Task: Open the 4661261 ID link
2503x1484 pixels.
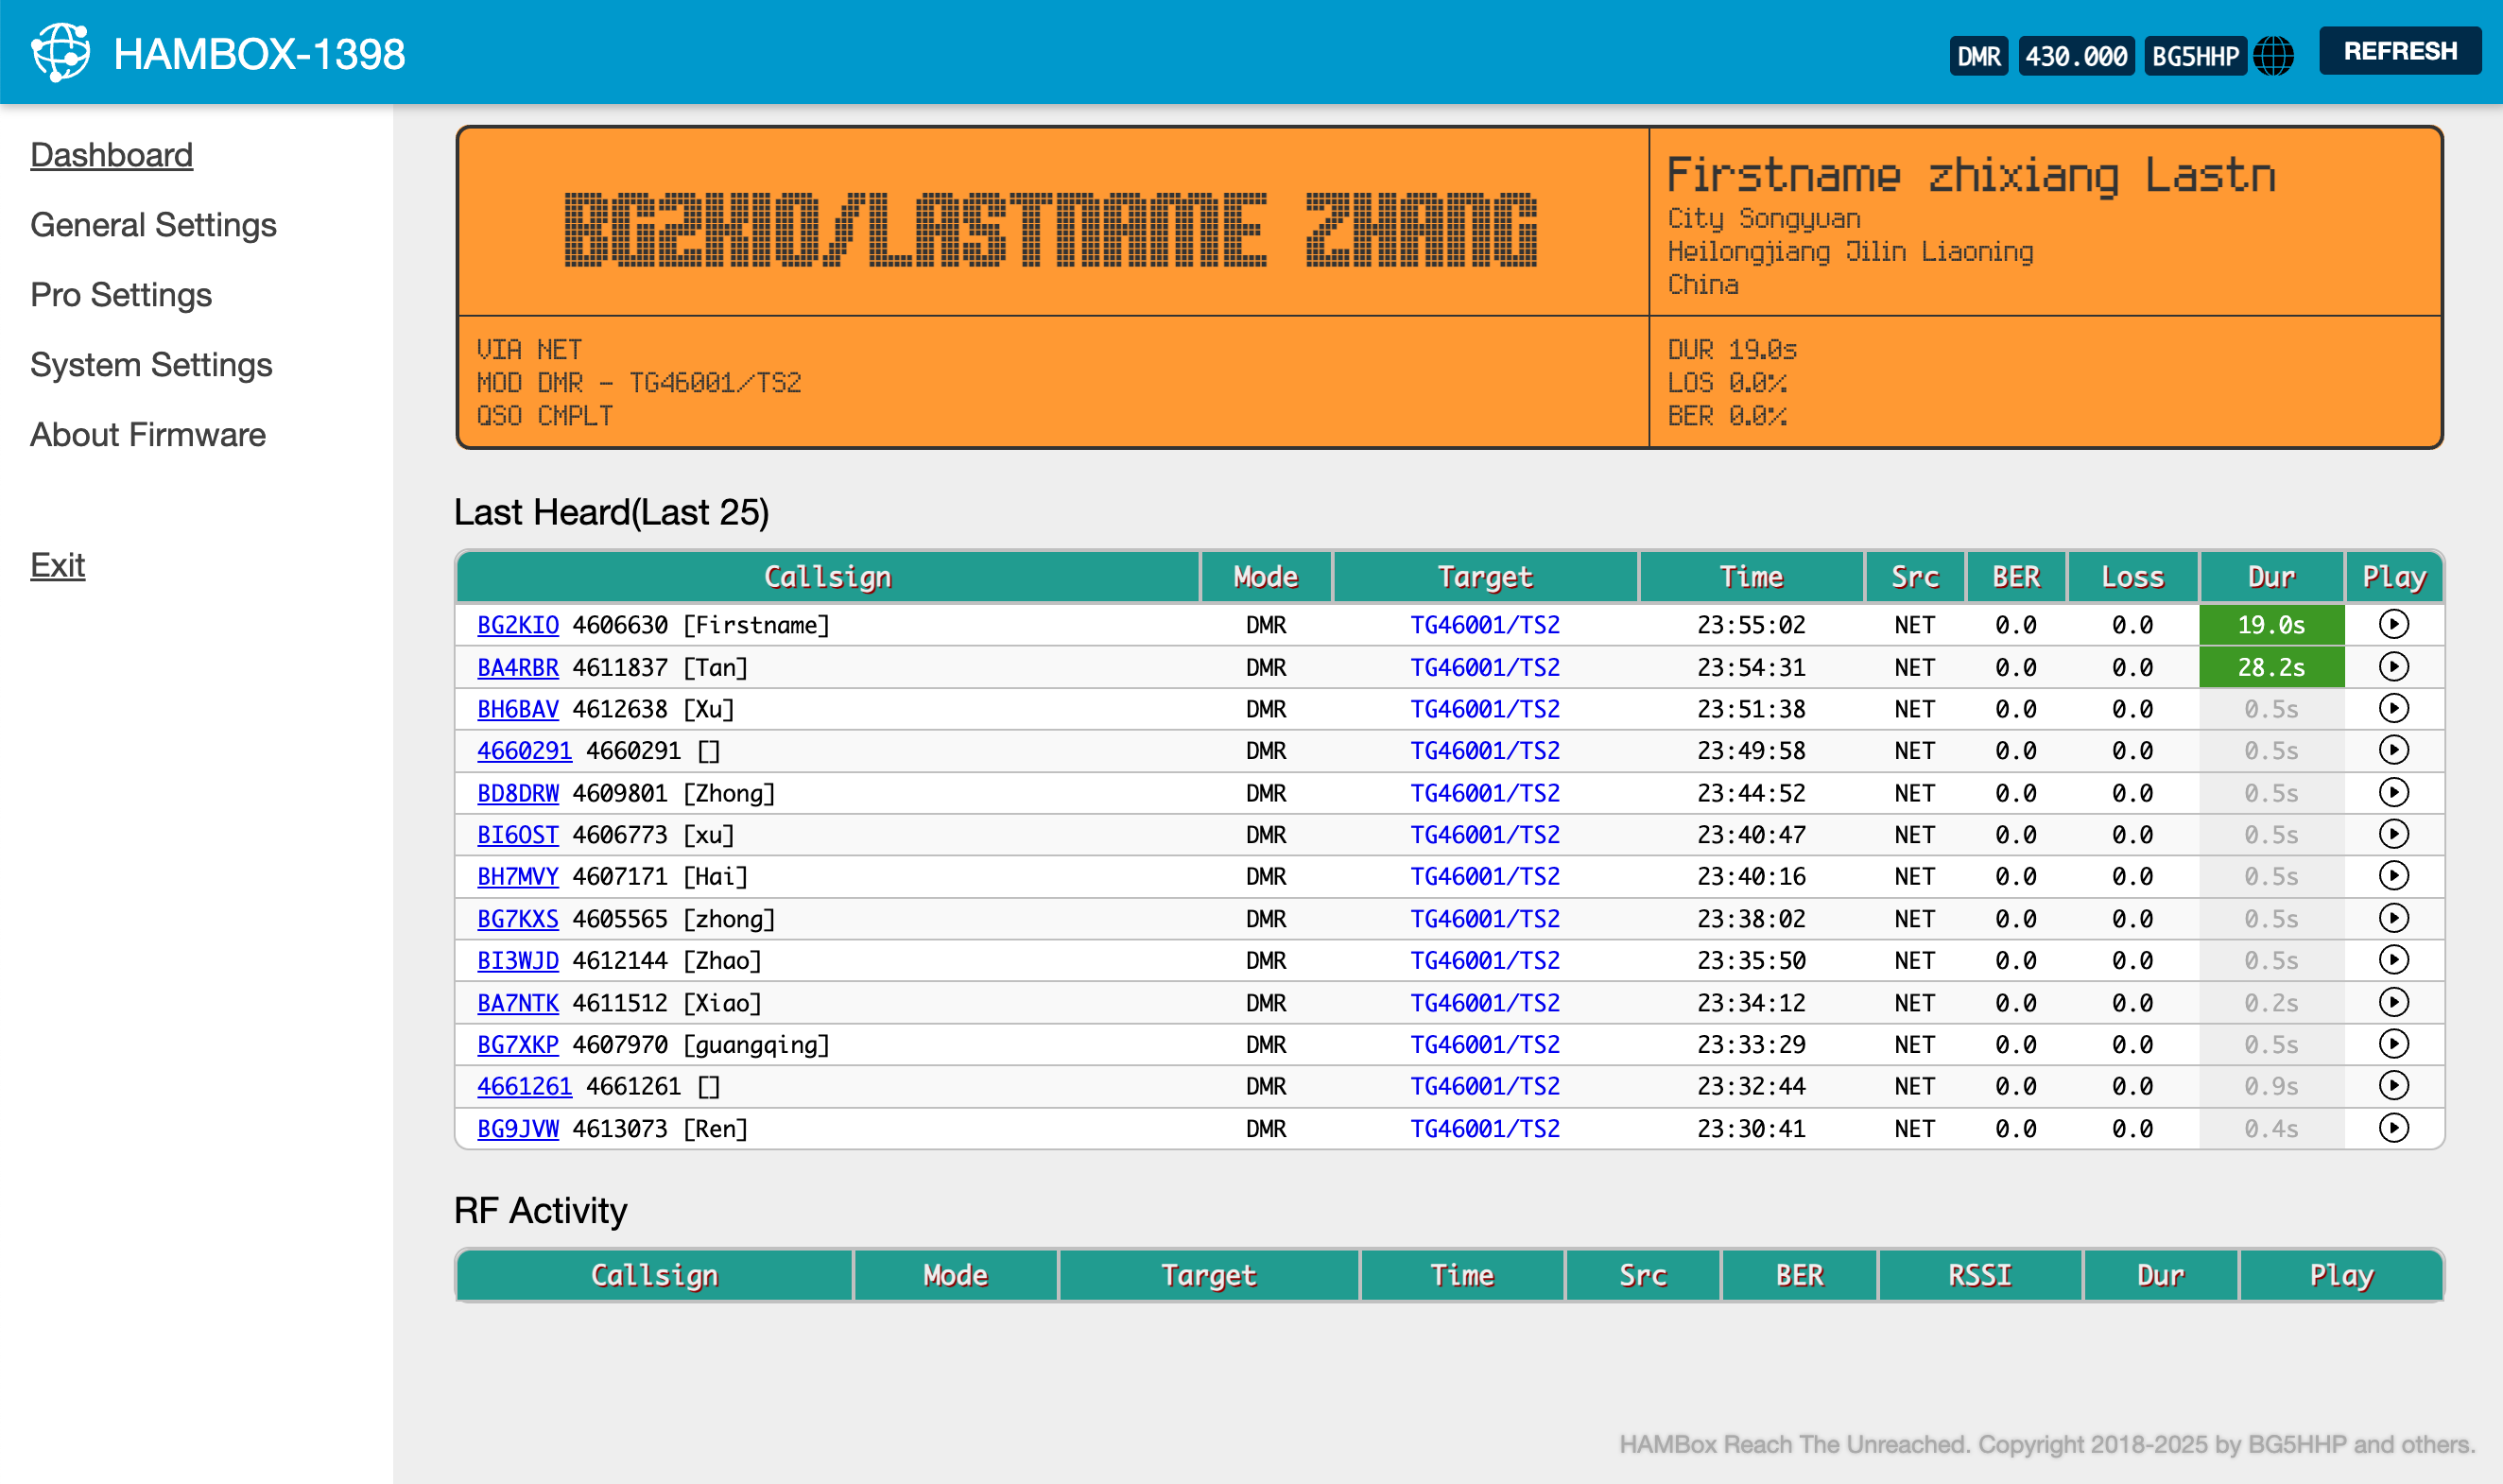Action: [524, 1086]
